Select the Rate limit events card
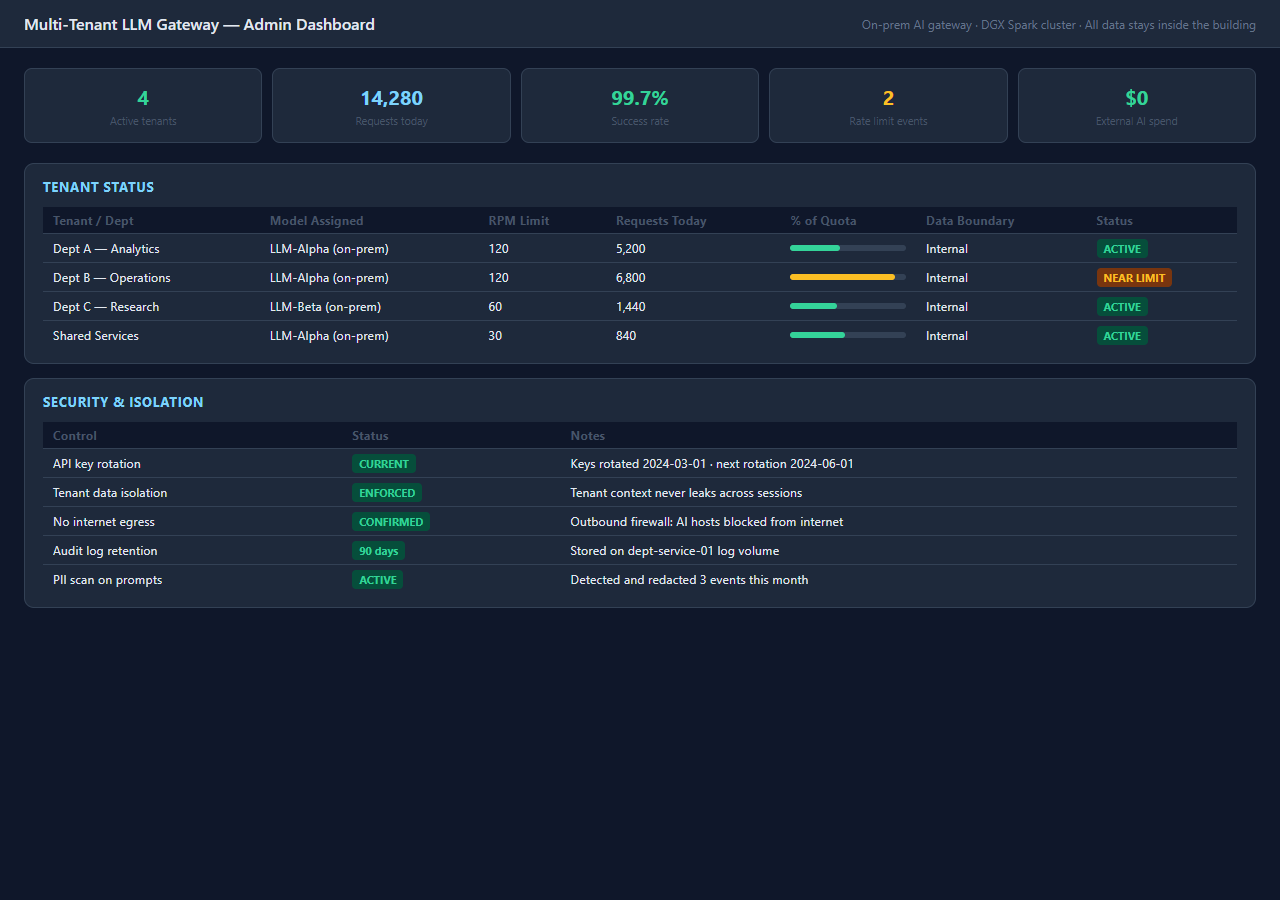The image size is (1280, 900). pos(888,105)
